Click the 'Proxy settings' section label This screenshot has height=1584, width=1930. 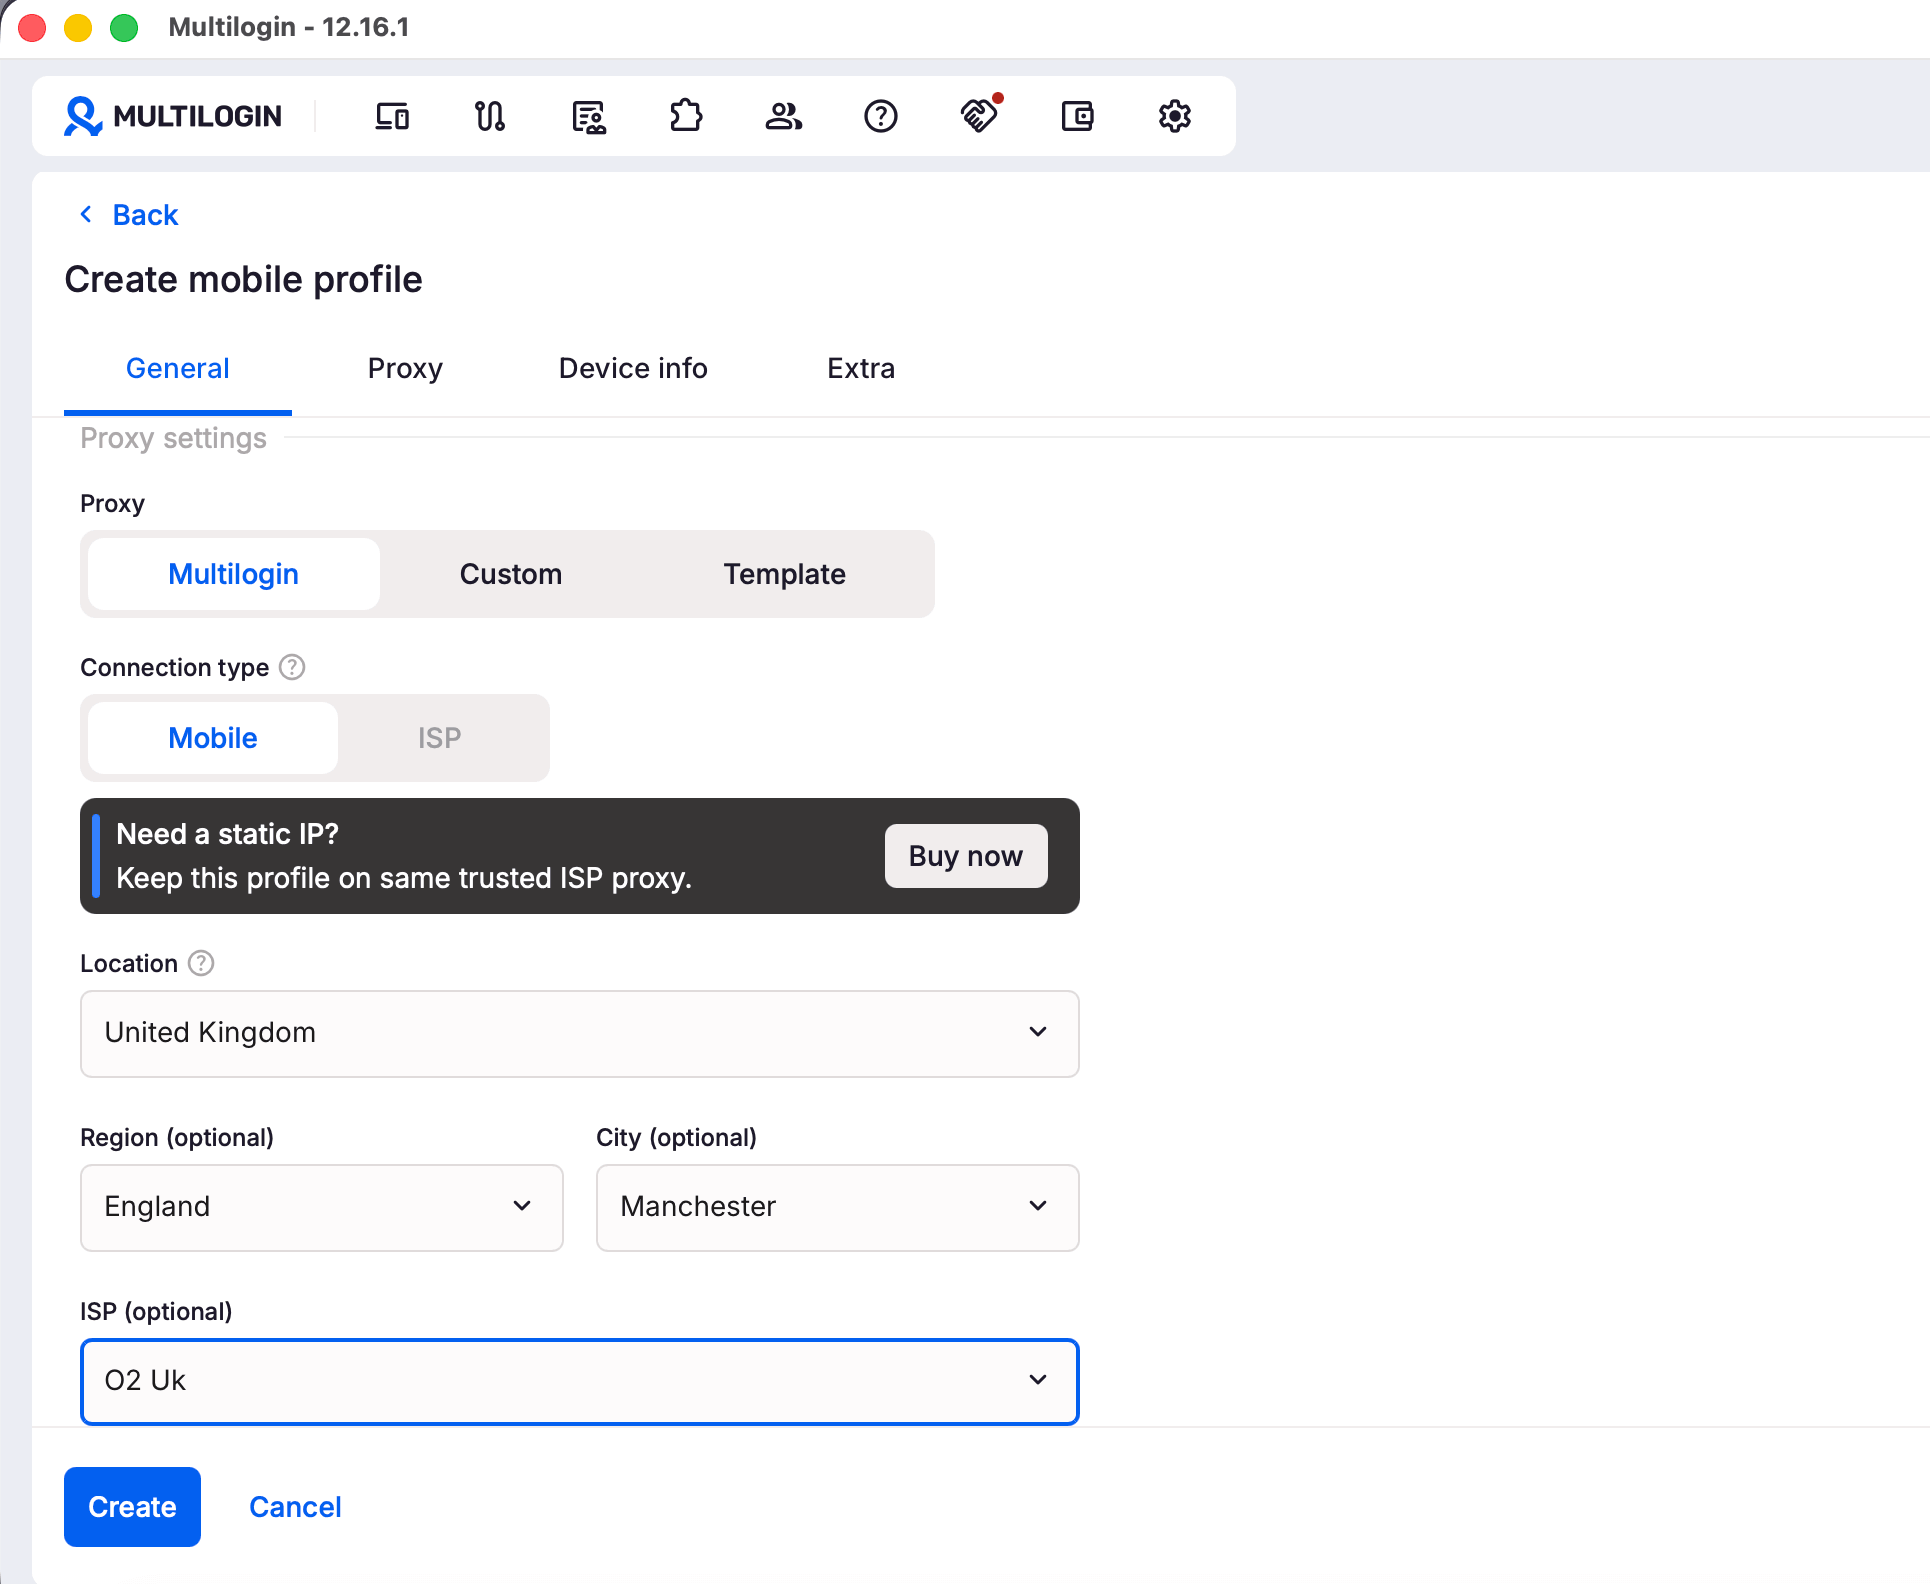coord(173,438)
